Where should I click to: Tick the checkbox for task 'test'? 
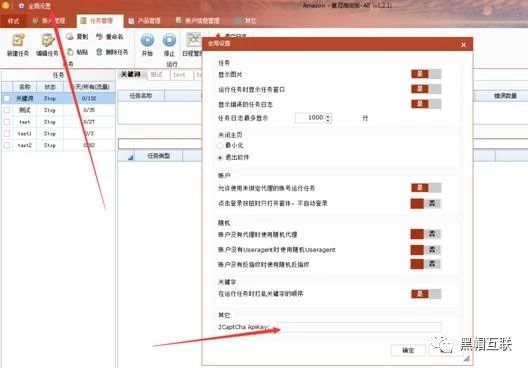point(7,122)
